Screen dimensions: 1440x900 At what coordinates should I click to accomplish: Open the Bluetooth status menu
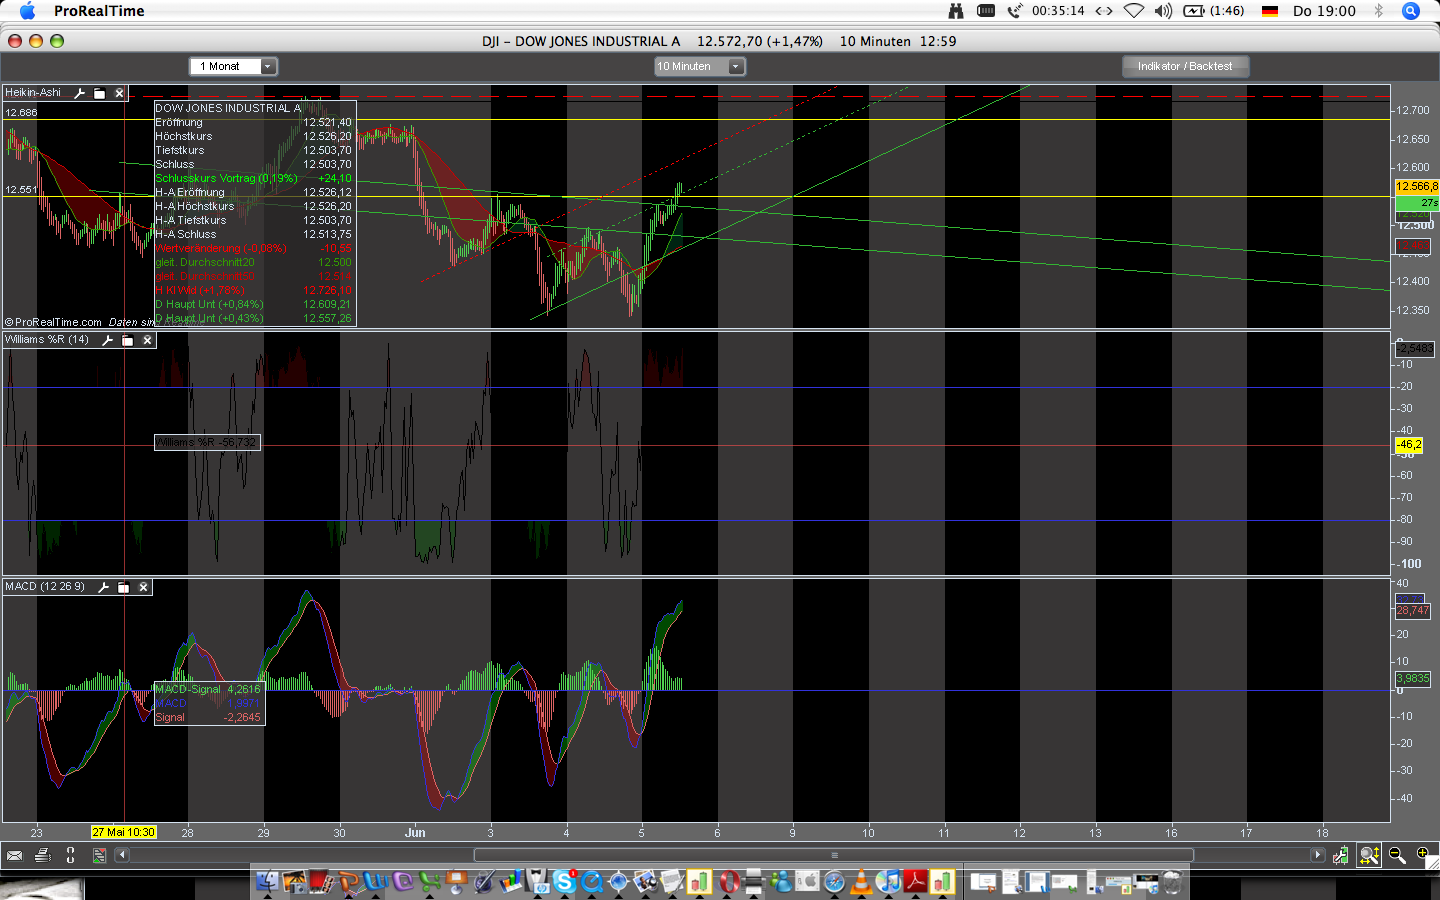tap(1378, 11)
